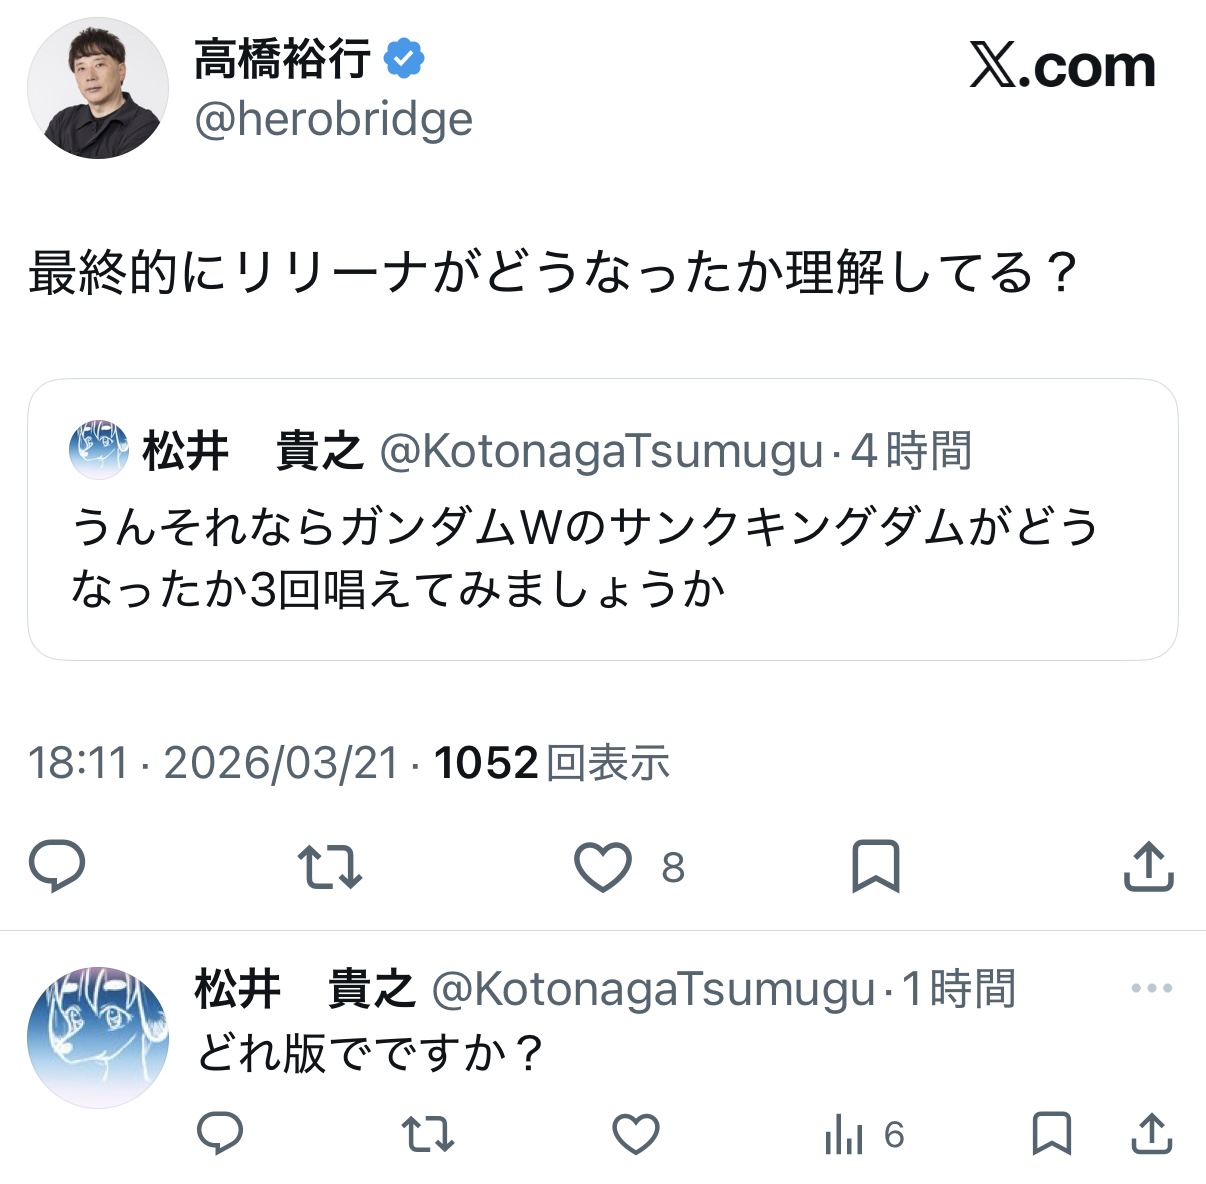Reply to the どれ版でですか comment
This screenshot has width=1206, height=1184.
(x=220, y=1134)
